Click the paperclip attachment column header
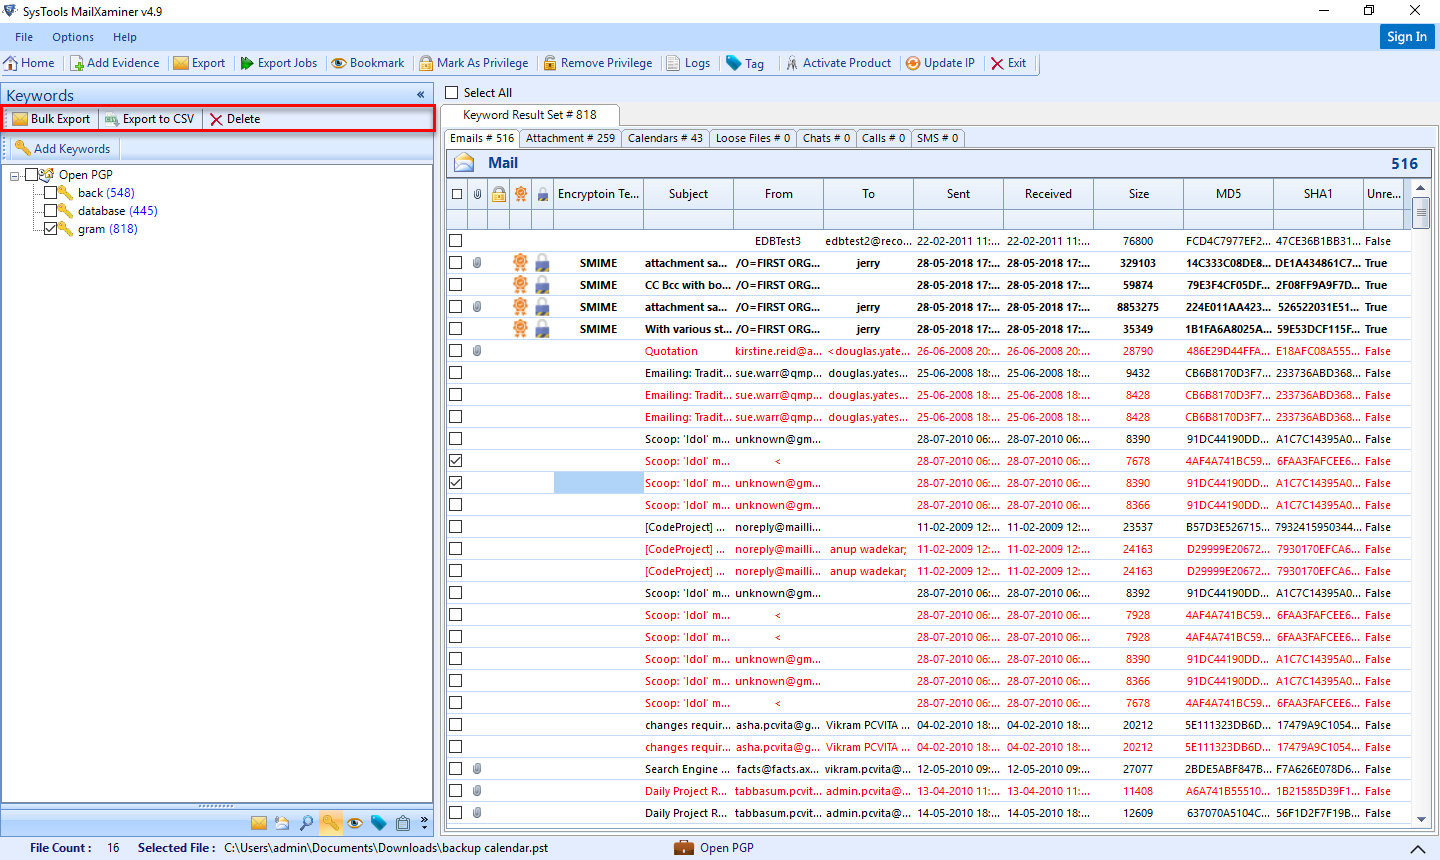 [x=478, y=194]
